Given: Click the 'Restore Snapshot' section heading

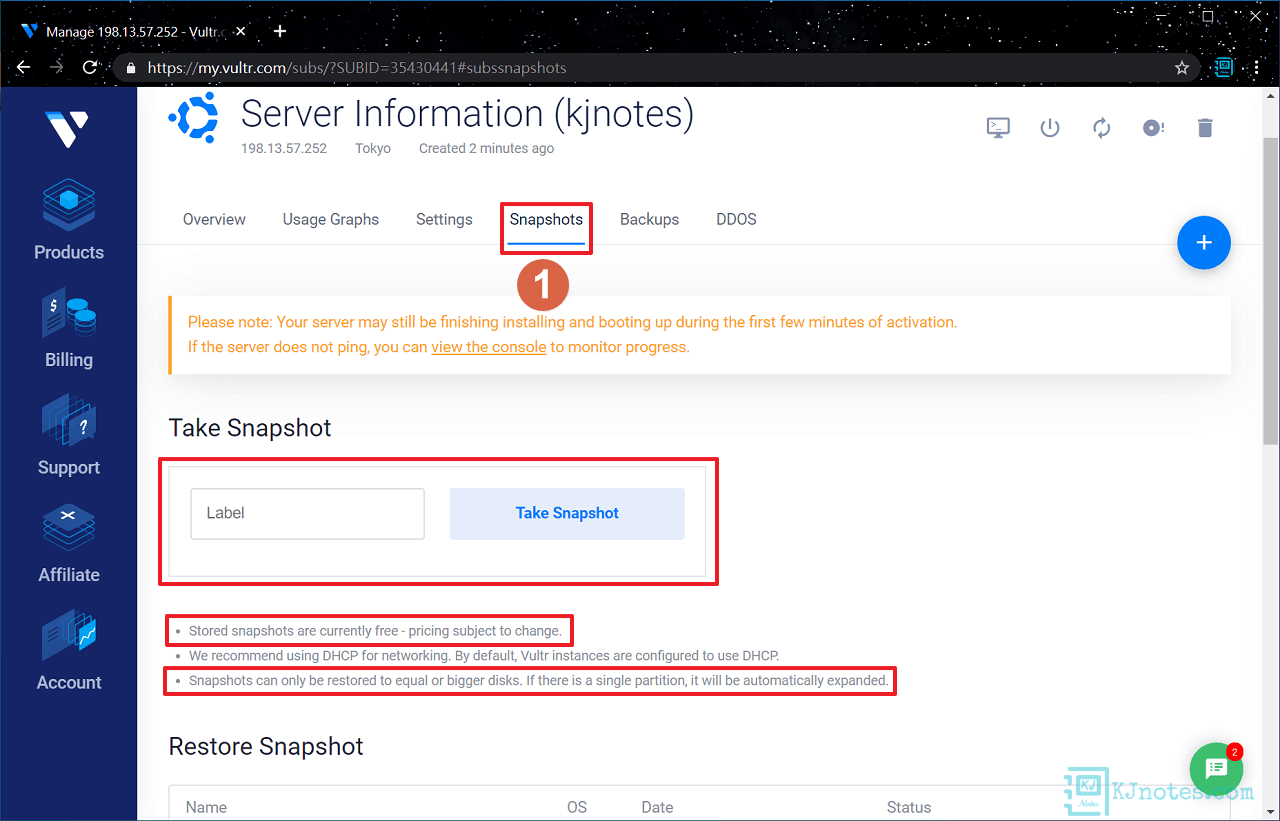Looking at the screenshot, I should coord(266,746).
